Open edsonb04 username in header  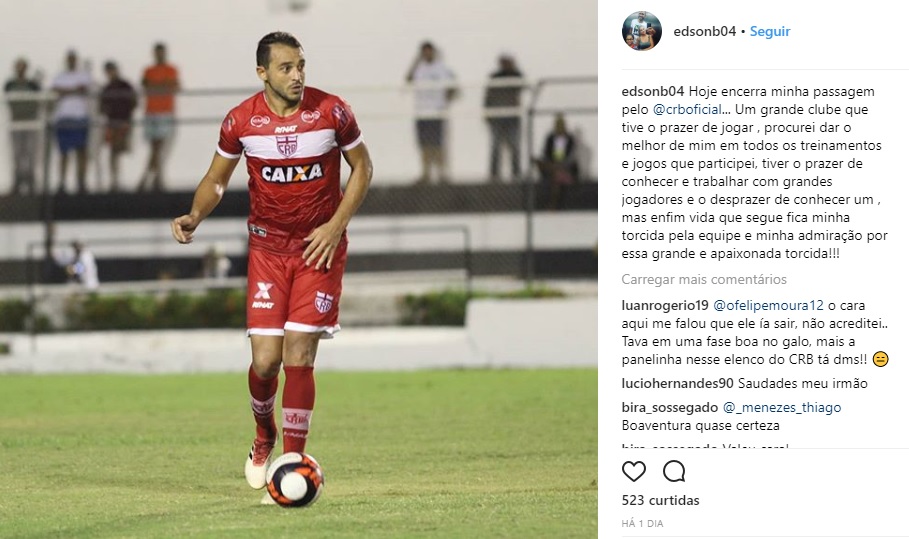pyautogui.click(x=704, y=31)
